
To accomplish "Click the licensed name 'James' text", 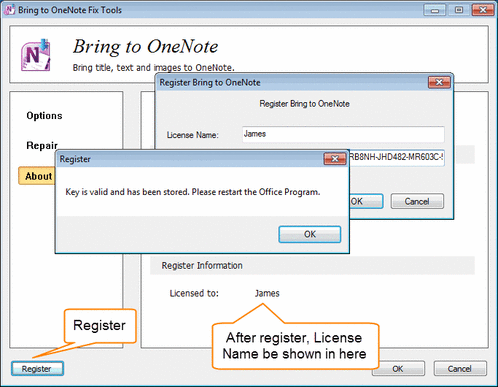I will 267,293.
